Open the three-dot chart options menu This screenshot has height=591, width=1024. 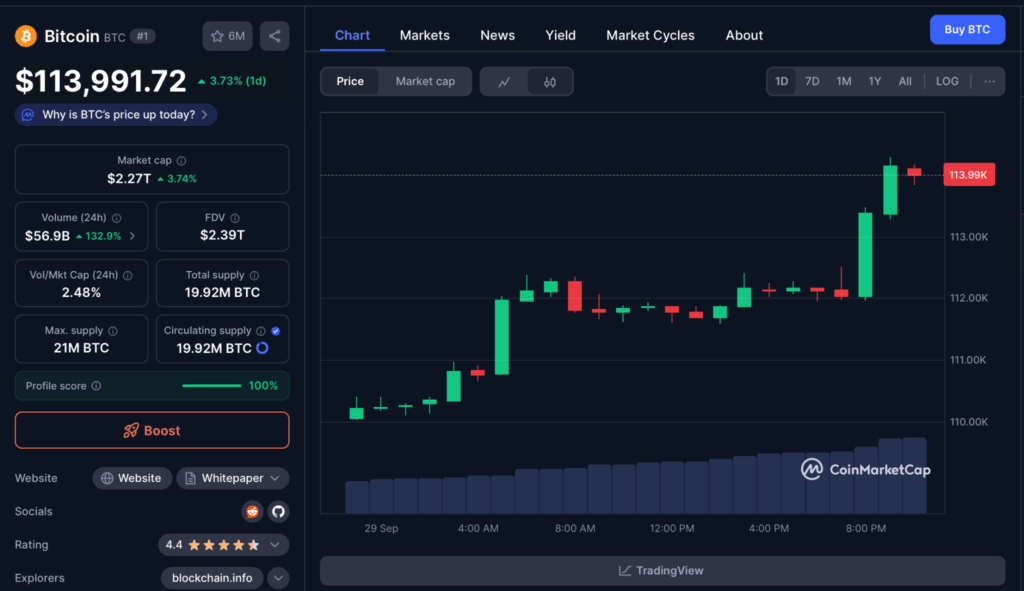click(x=989, y=81)
